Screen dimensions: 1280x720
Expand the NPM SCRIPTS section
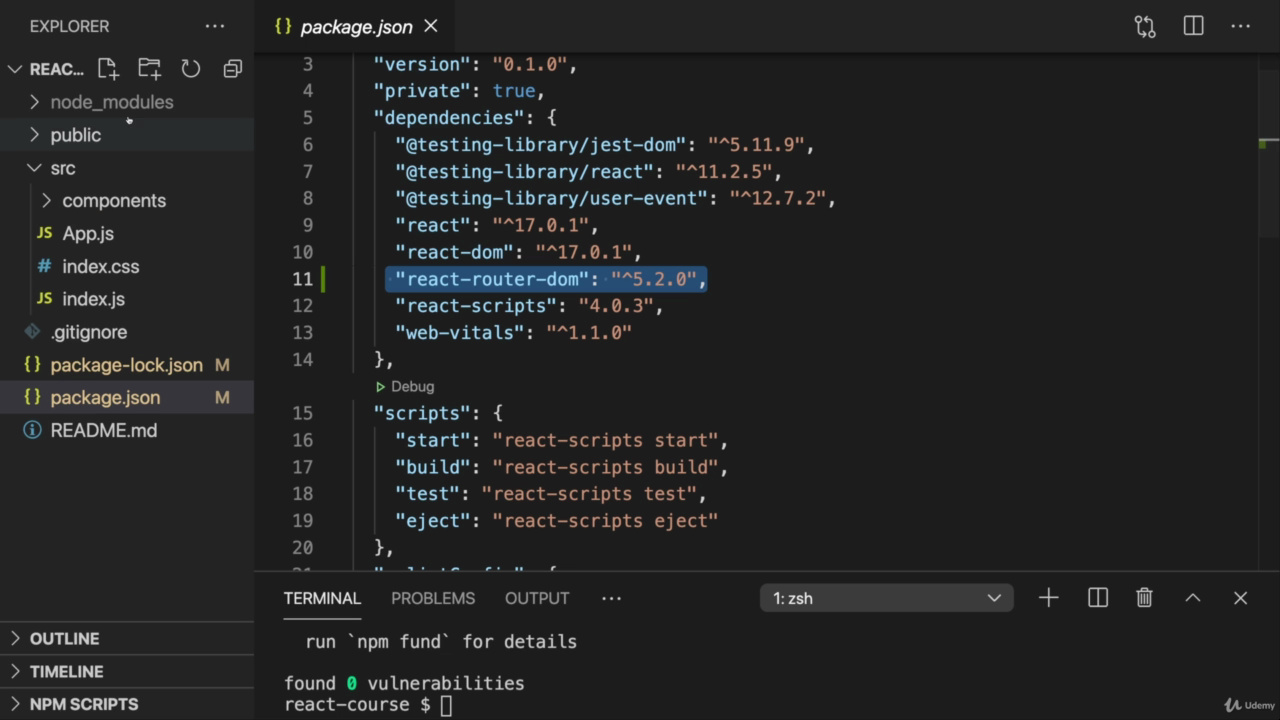(x=83, y=704)
